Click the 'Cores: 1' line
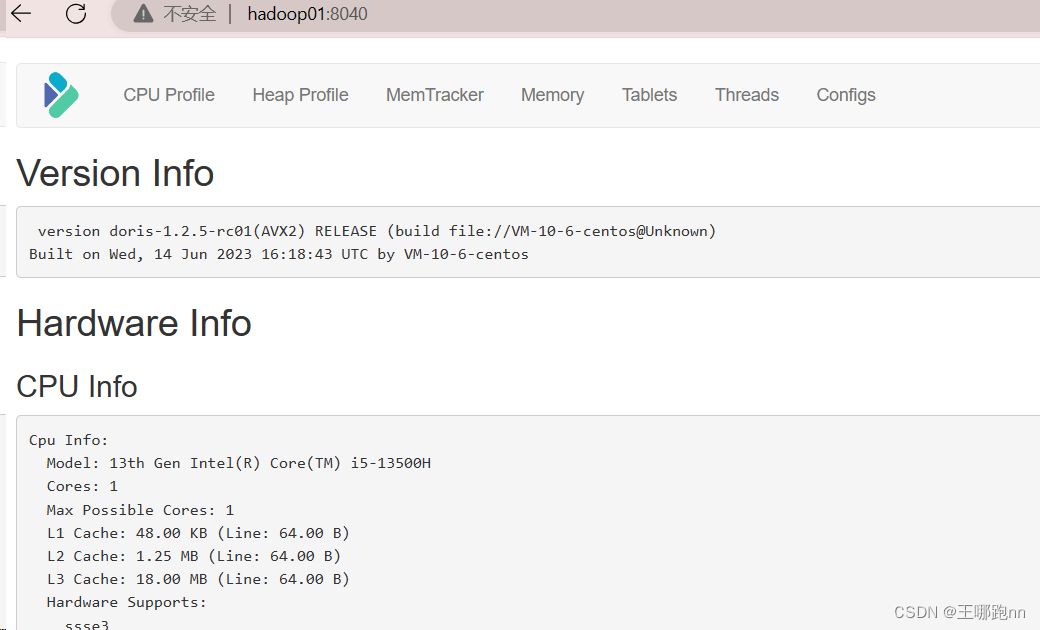 [x=82, y=486]
